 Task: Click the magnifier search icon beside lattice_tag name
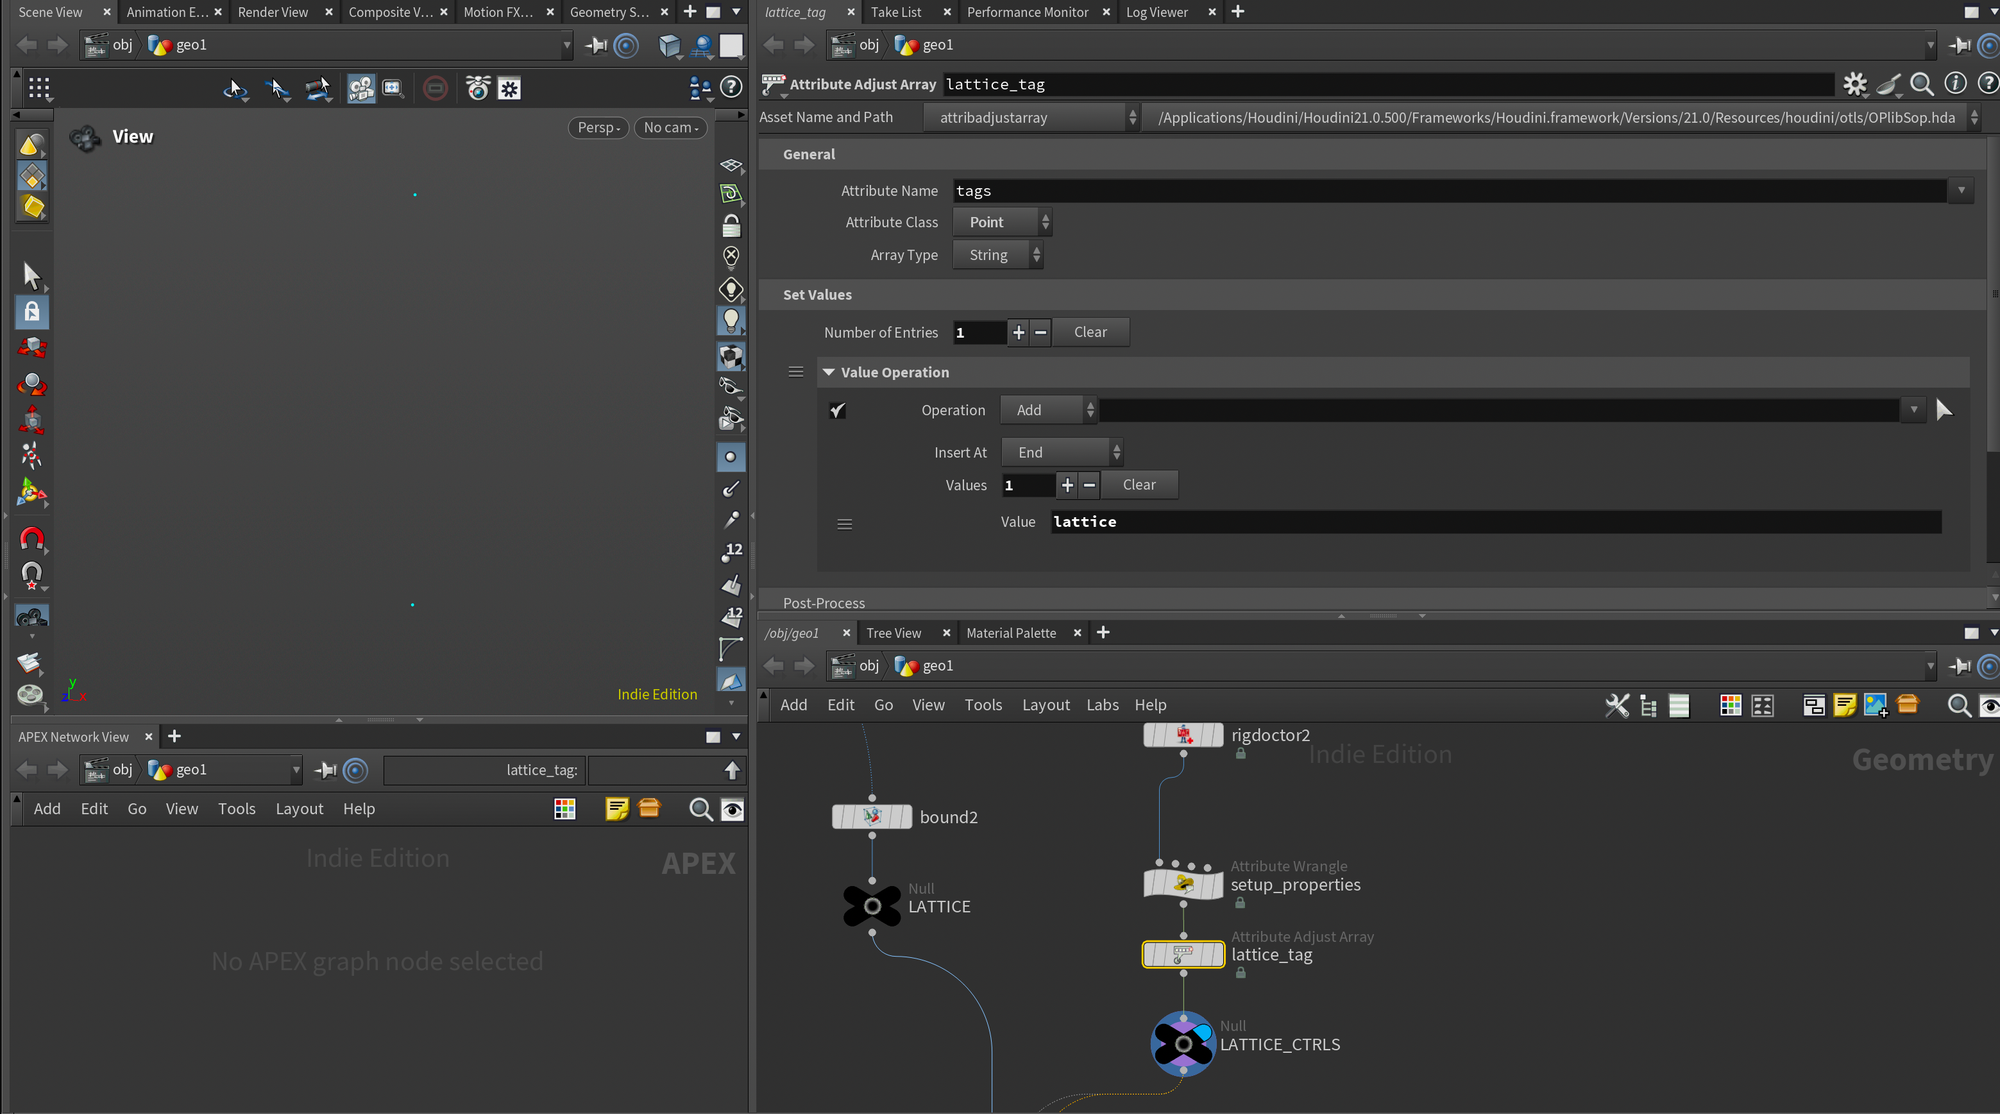point(1921,84)
